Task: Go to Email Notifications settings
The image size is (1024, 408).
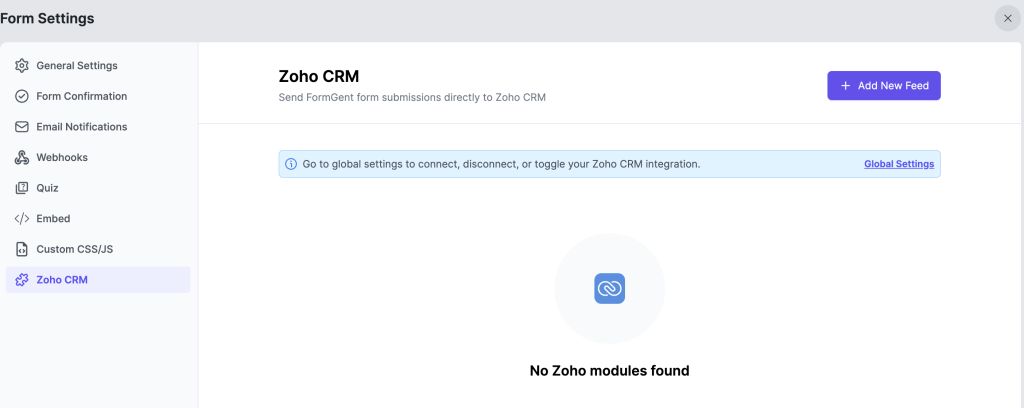Action: coord(98,127)
